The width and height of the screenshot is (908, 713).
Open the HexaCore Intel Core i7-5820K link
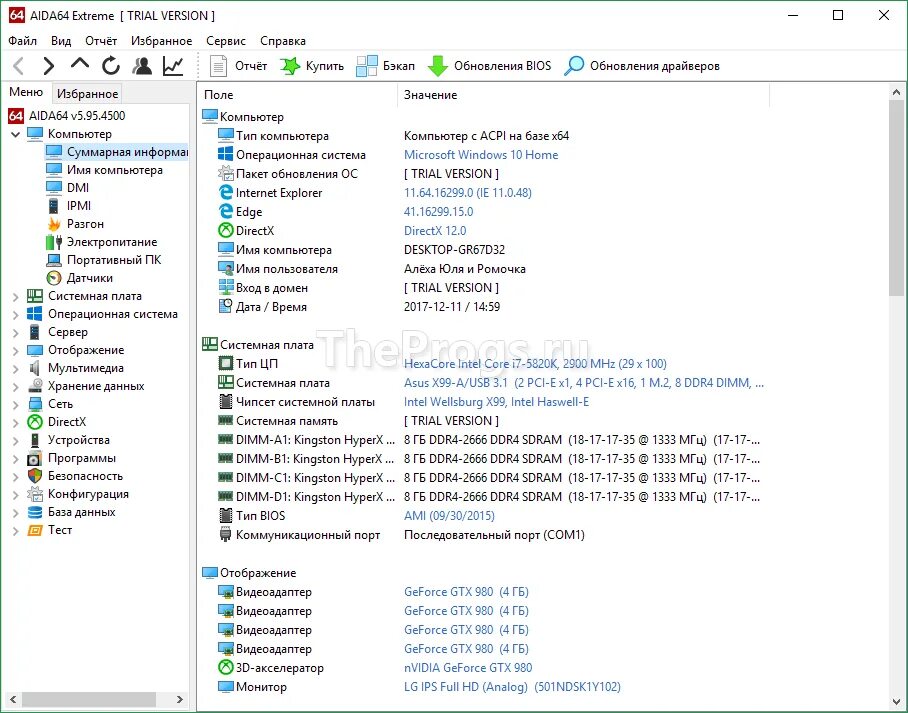pyautogui.click(x=535, y=363)
